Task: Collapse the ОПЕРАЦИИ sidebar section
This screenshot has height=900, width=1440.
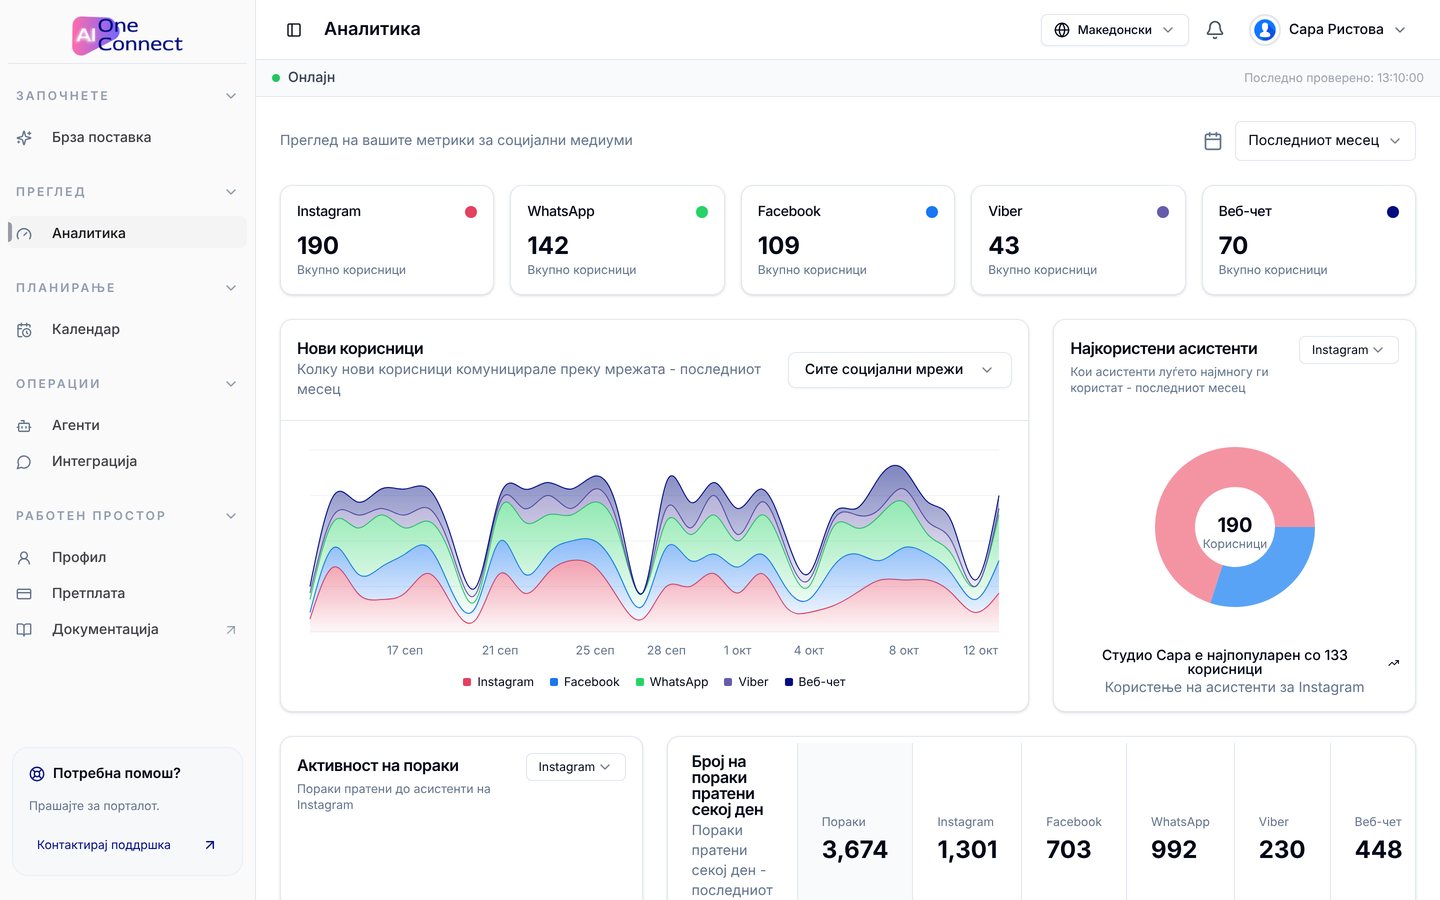Action: [x=127, y=384]
